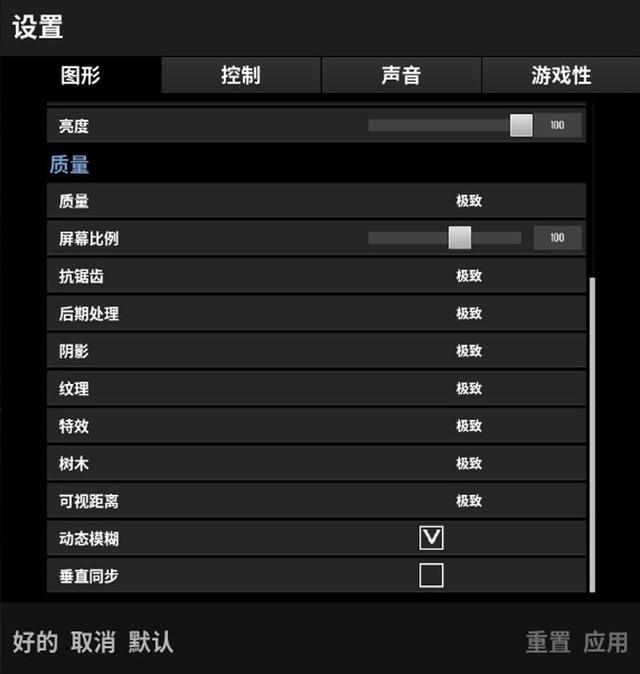
Task: Click the 亮度 slider handle
Action: click(x=521, y=125)
